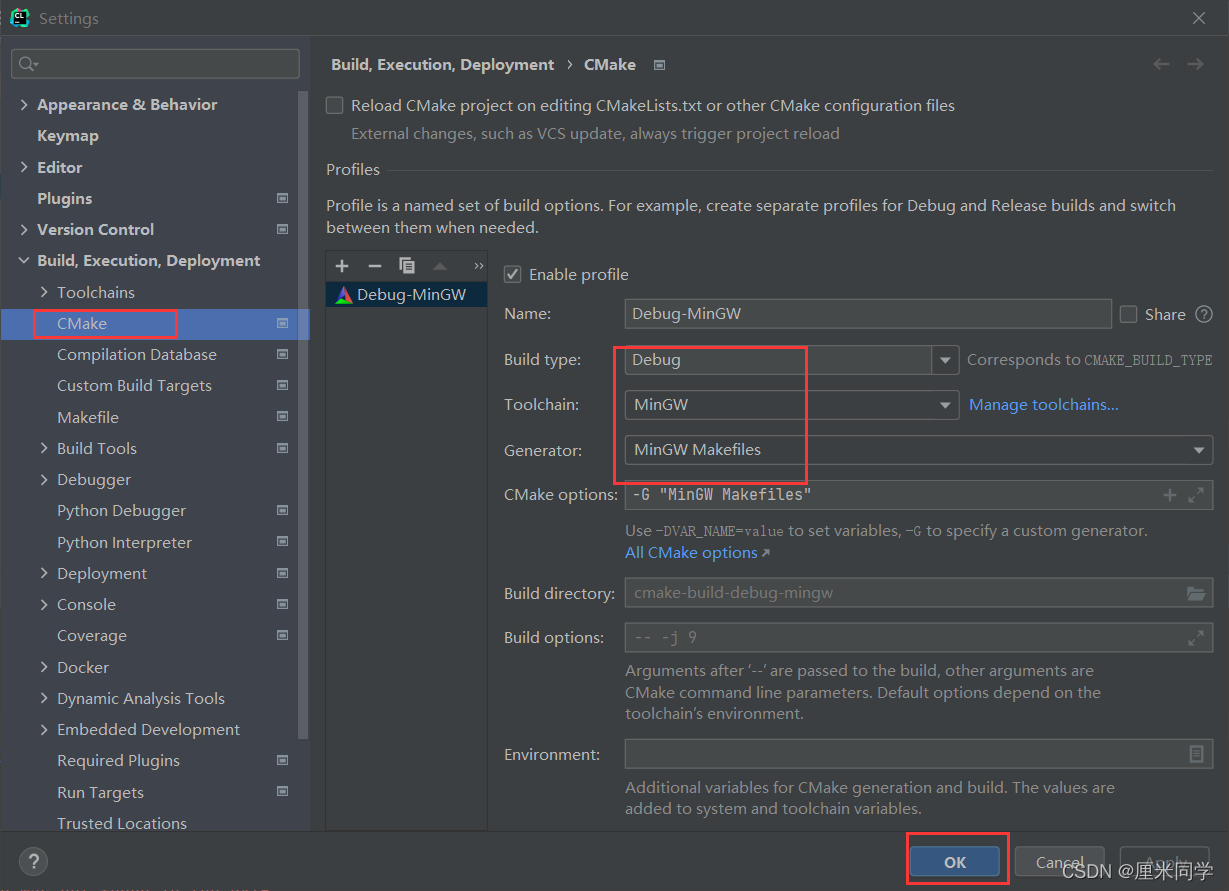The height and width of the screenshot is (891, 1229).
Task: Select Toolchains in settings tree
Action: pyautogui.click(x=96, y=292)
